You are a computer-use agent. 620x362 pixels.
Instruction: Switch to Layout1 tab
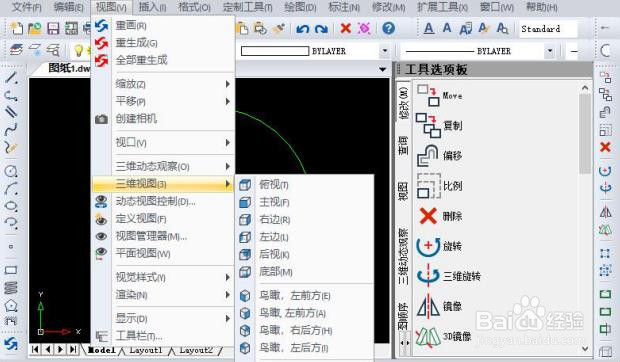click(146, 350)
